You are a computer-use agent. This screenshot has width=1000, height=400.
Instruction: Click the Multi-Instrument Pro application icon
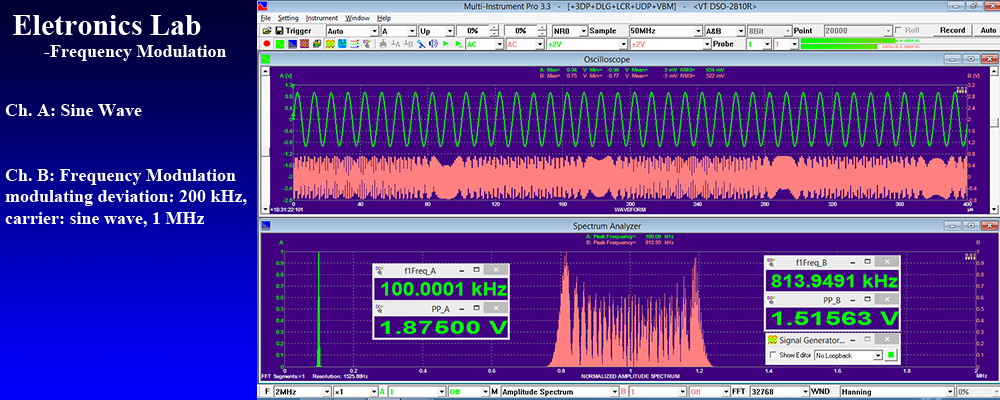[263, 6]
